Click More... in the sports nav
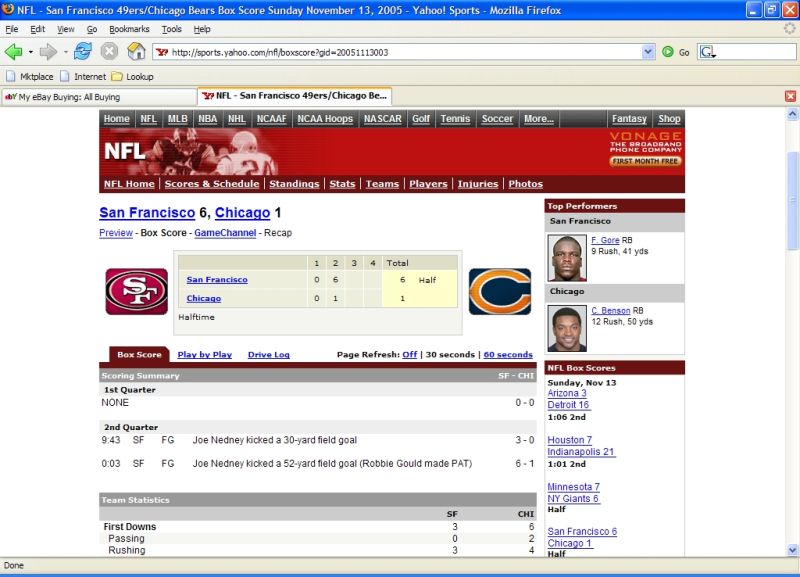Viewport: 800px width, 577px height. (539, 119)
